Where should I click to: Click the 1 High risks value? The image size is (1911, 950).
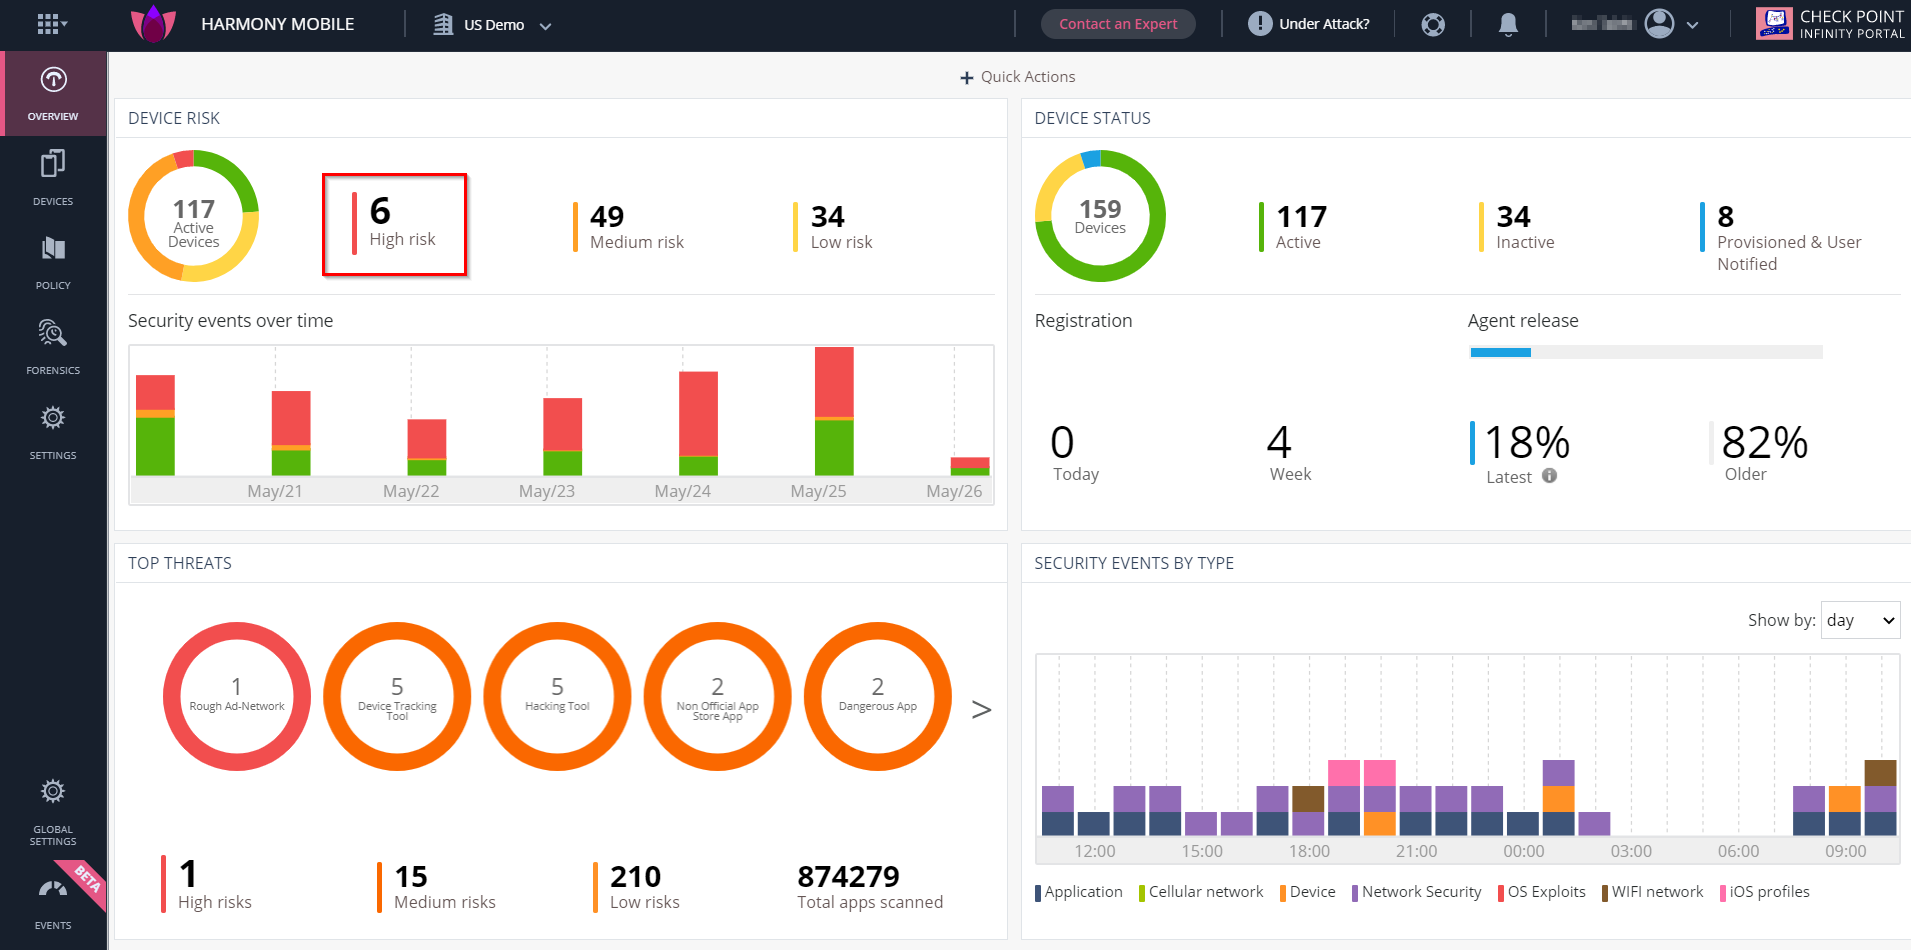(x=207, y=885)
